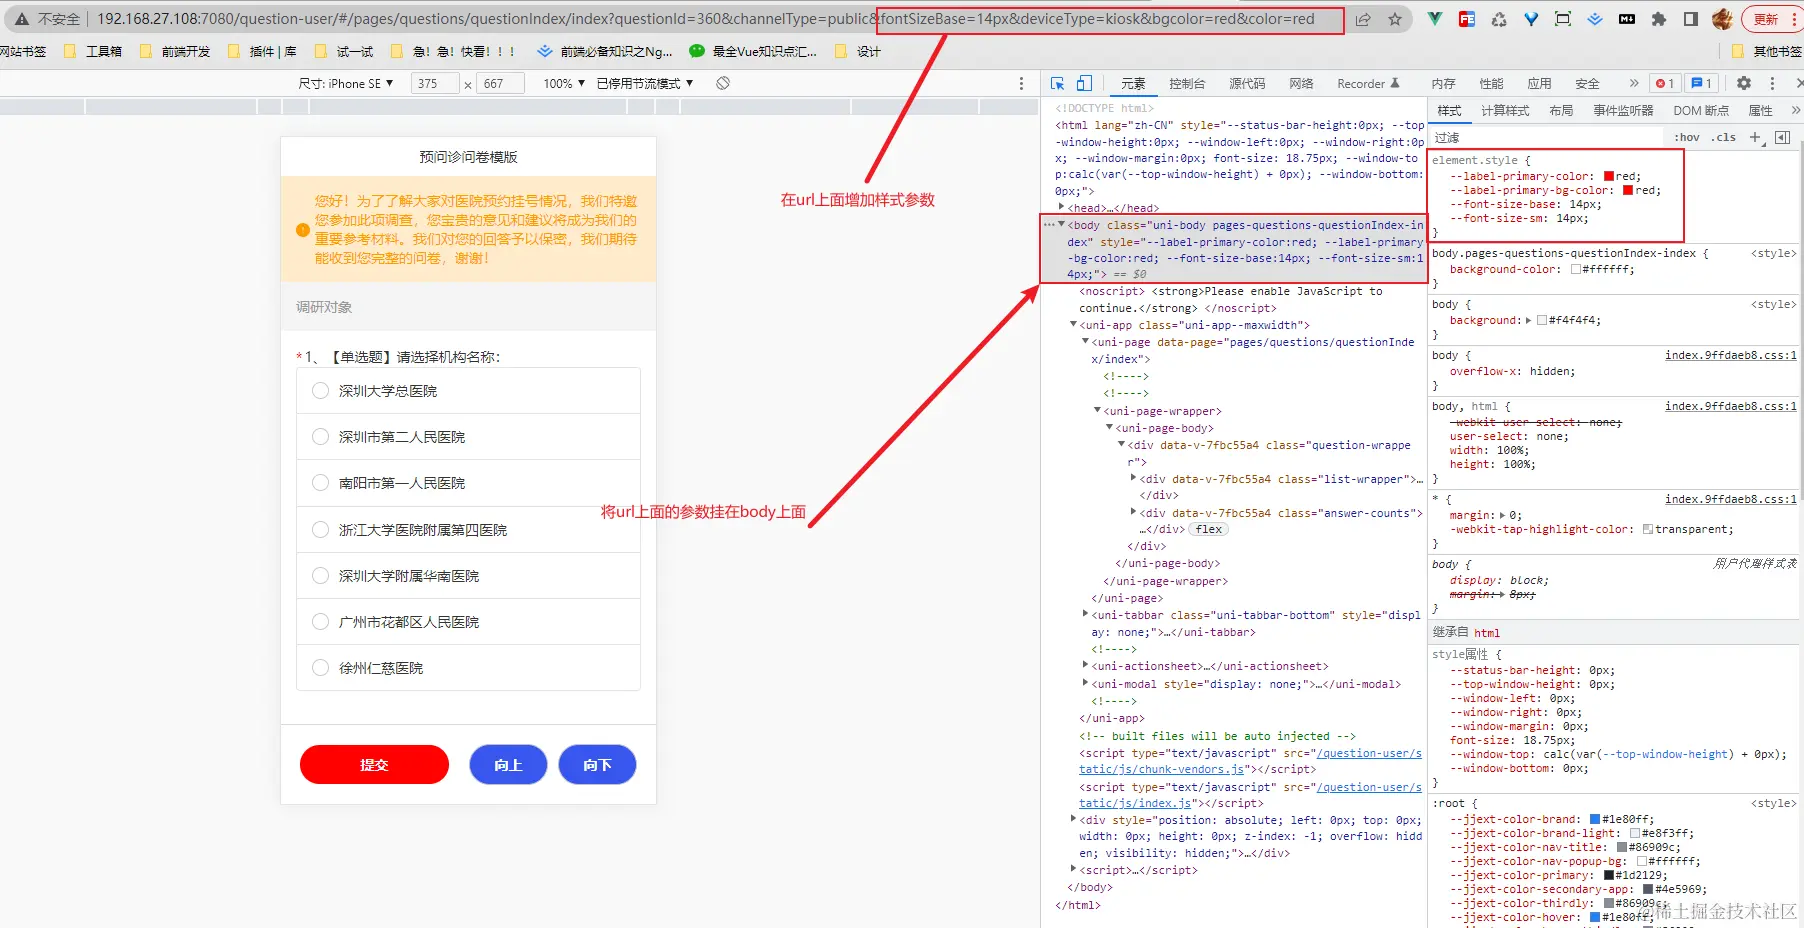Click the blue V-shaped extension icon
The width and height of the screenshot is (1804, 928).
click(x=1531, y=19)
